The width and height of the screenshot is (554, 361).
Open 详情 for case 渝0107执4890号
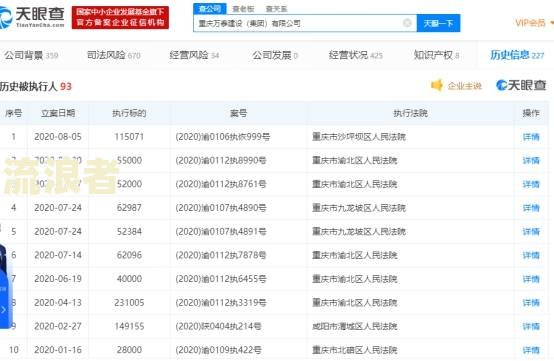click(x=531, y=208)
